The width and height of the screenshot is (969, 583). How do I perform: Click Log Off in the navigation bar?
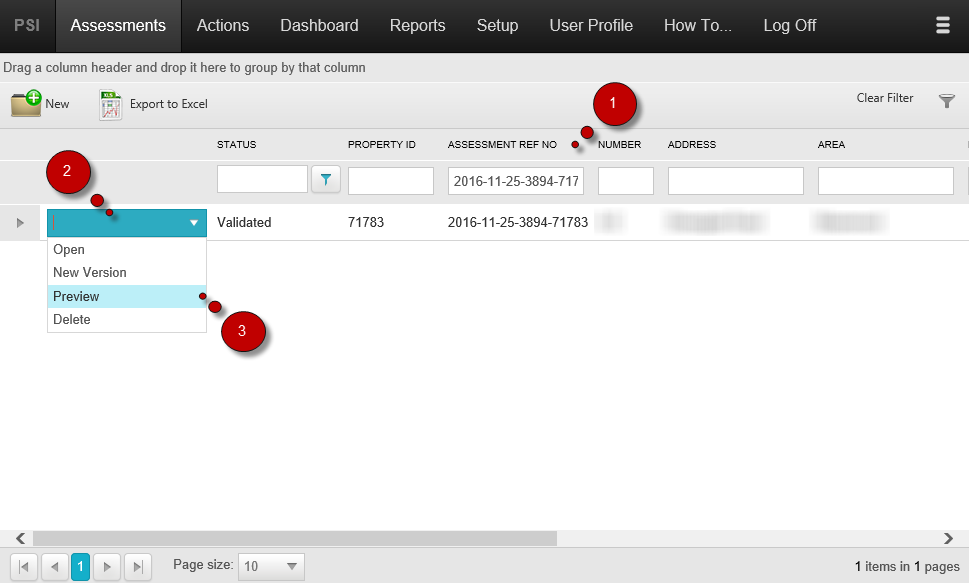(790, 25)
